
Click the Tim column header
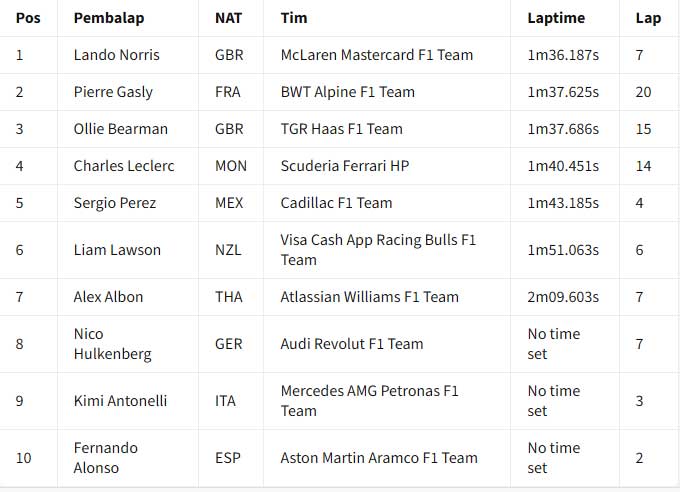point(294,18)
